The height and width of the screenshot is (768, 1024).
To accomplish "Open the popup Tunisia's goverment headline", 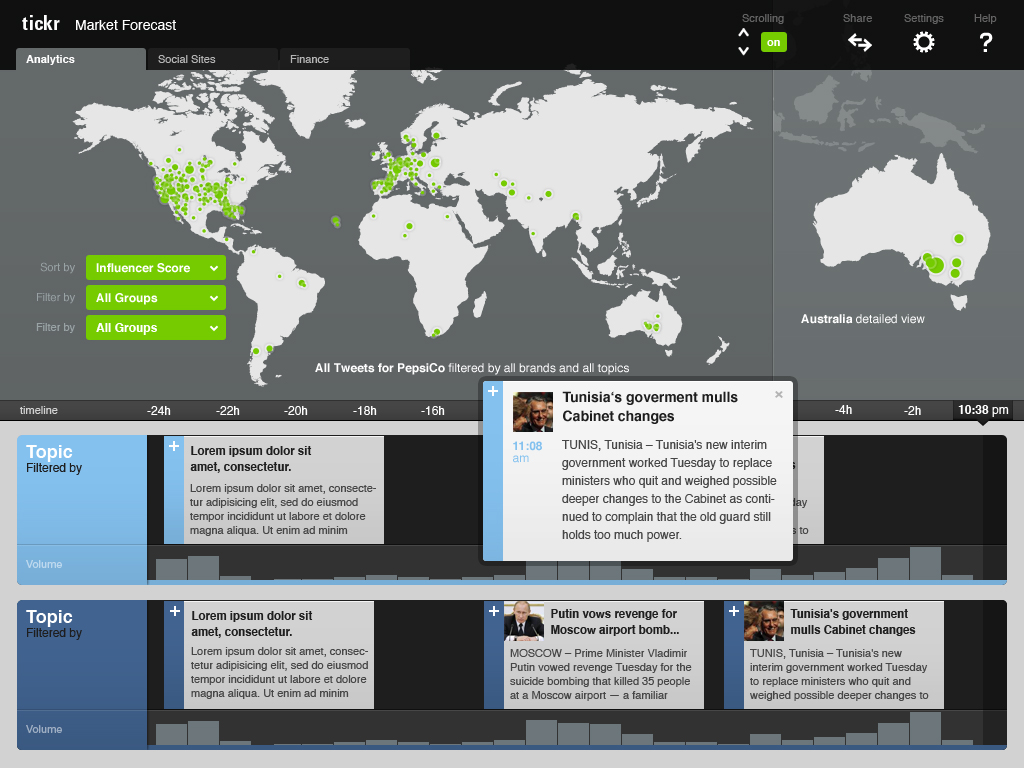I will click(650, 407).
